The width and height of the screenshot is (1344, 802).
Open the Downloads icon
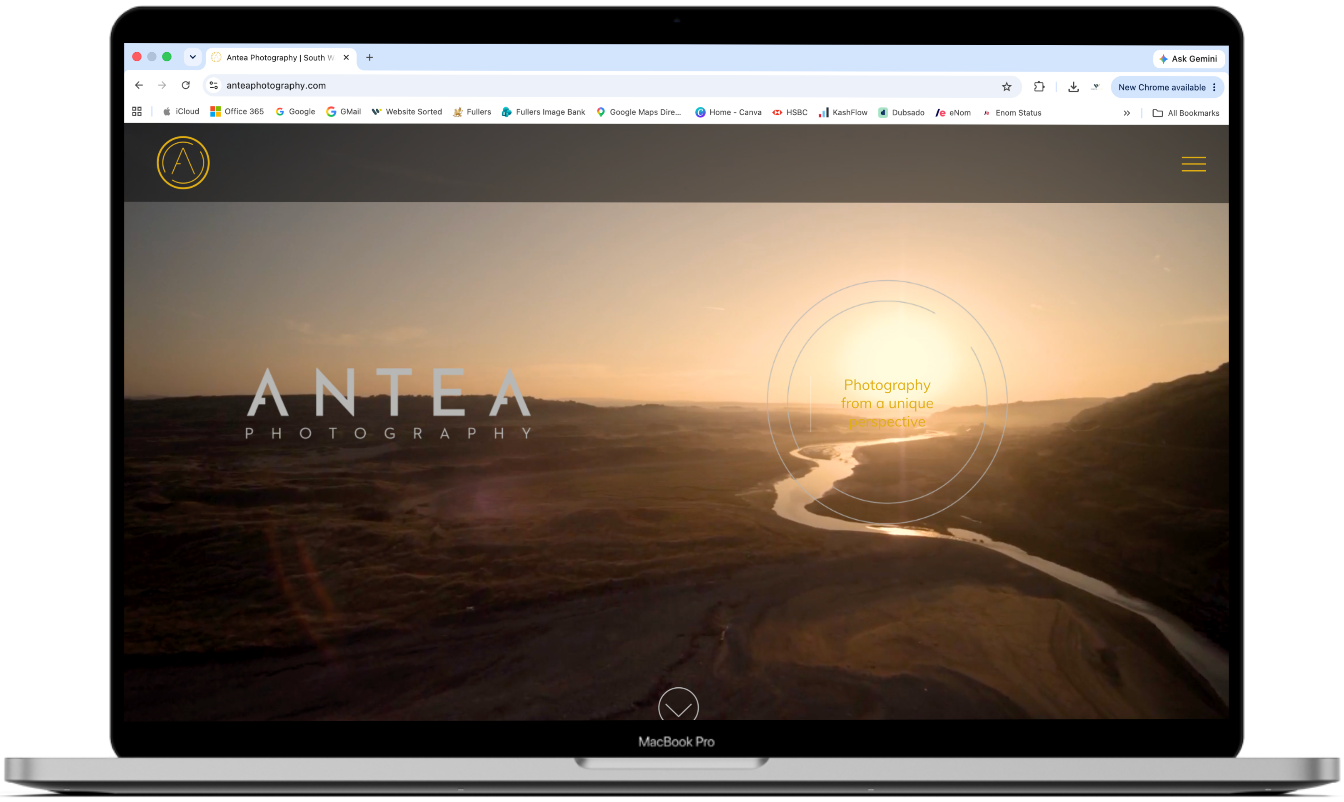tap(1073, 87)
